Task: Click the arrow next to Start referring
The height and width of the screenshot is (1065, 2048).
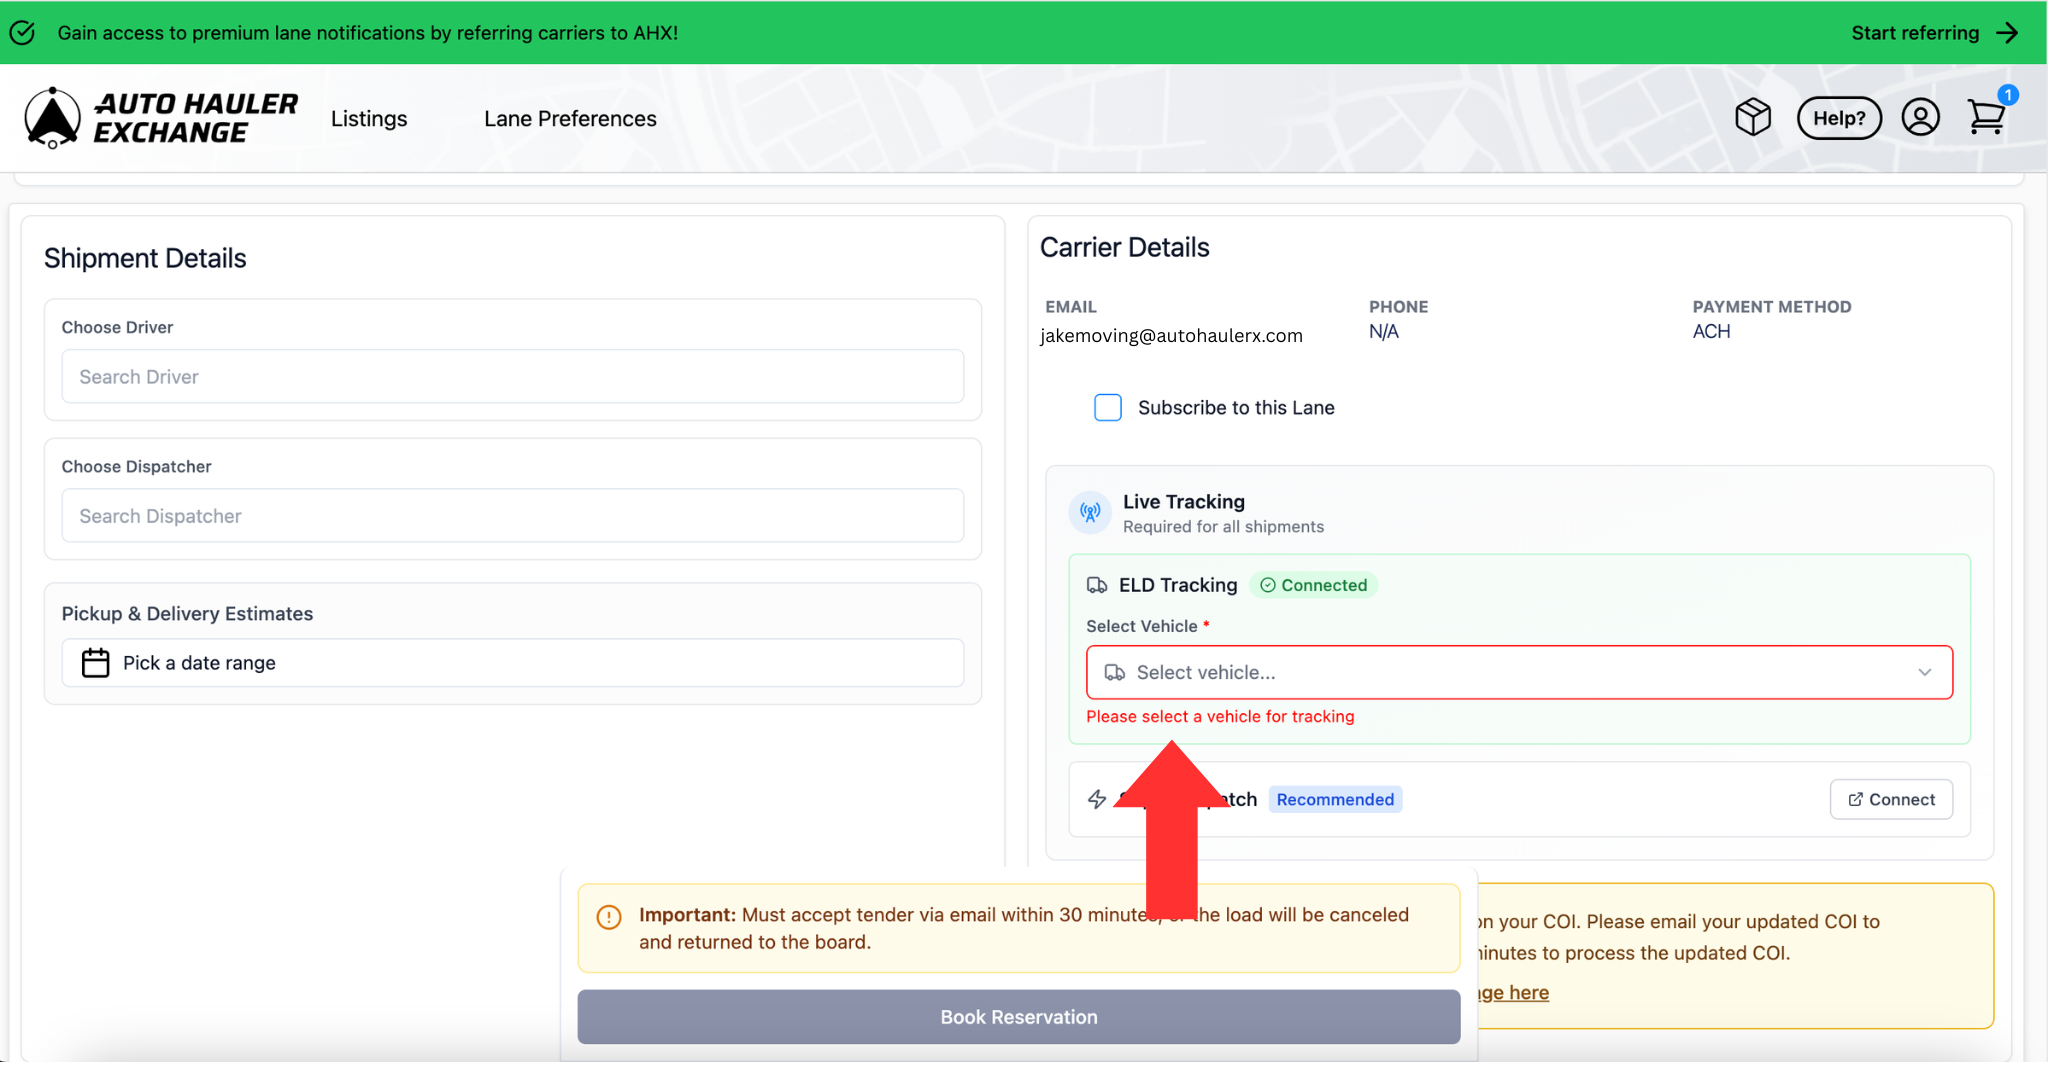Action: pyautogui.click(x=2006, y=33)
